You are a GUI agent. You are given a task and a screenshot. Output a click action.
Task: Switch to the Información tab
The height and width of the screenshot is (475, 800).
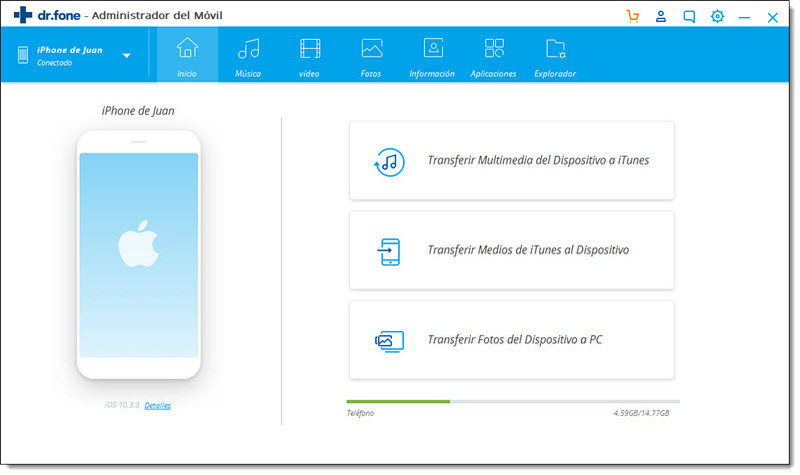coord(432,55)
